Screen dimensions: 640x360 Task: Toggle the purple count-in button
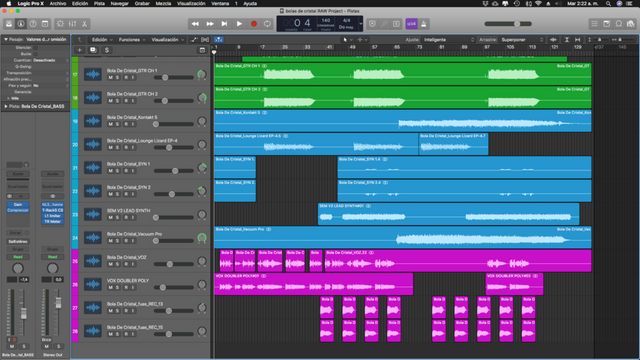(411, 24)
